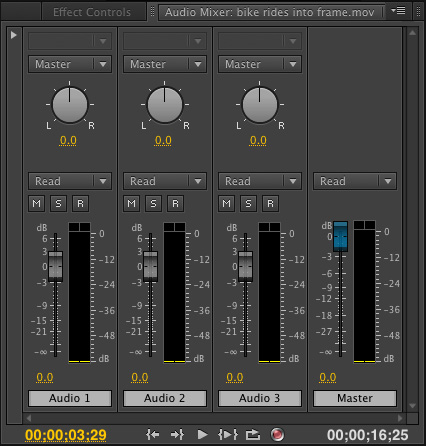The width and height of the screenshot is (426, 446).
Task: Open Audio 2 empty input dropdown
Action: 165,41
